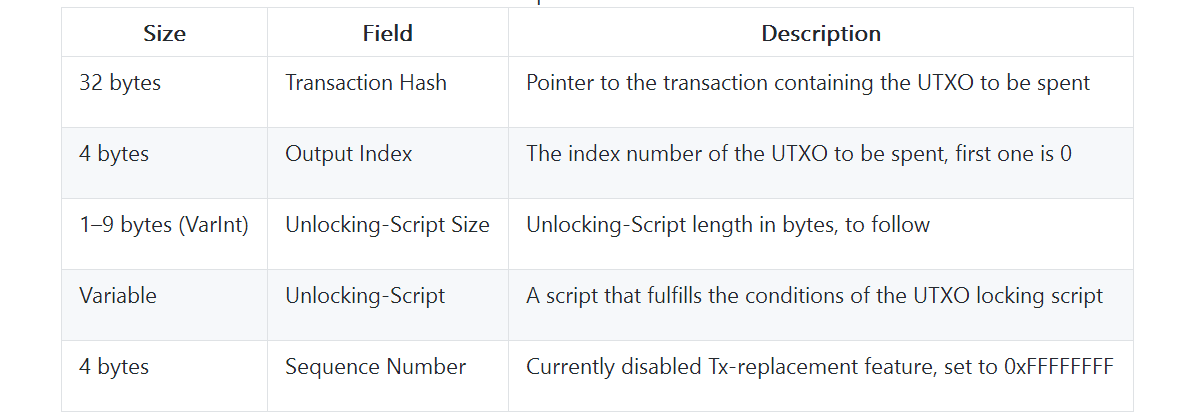This screenshot has width=1200, height=412.
Task: Click the (VarInt) text in Size column
Action: 212,225
